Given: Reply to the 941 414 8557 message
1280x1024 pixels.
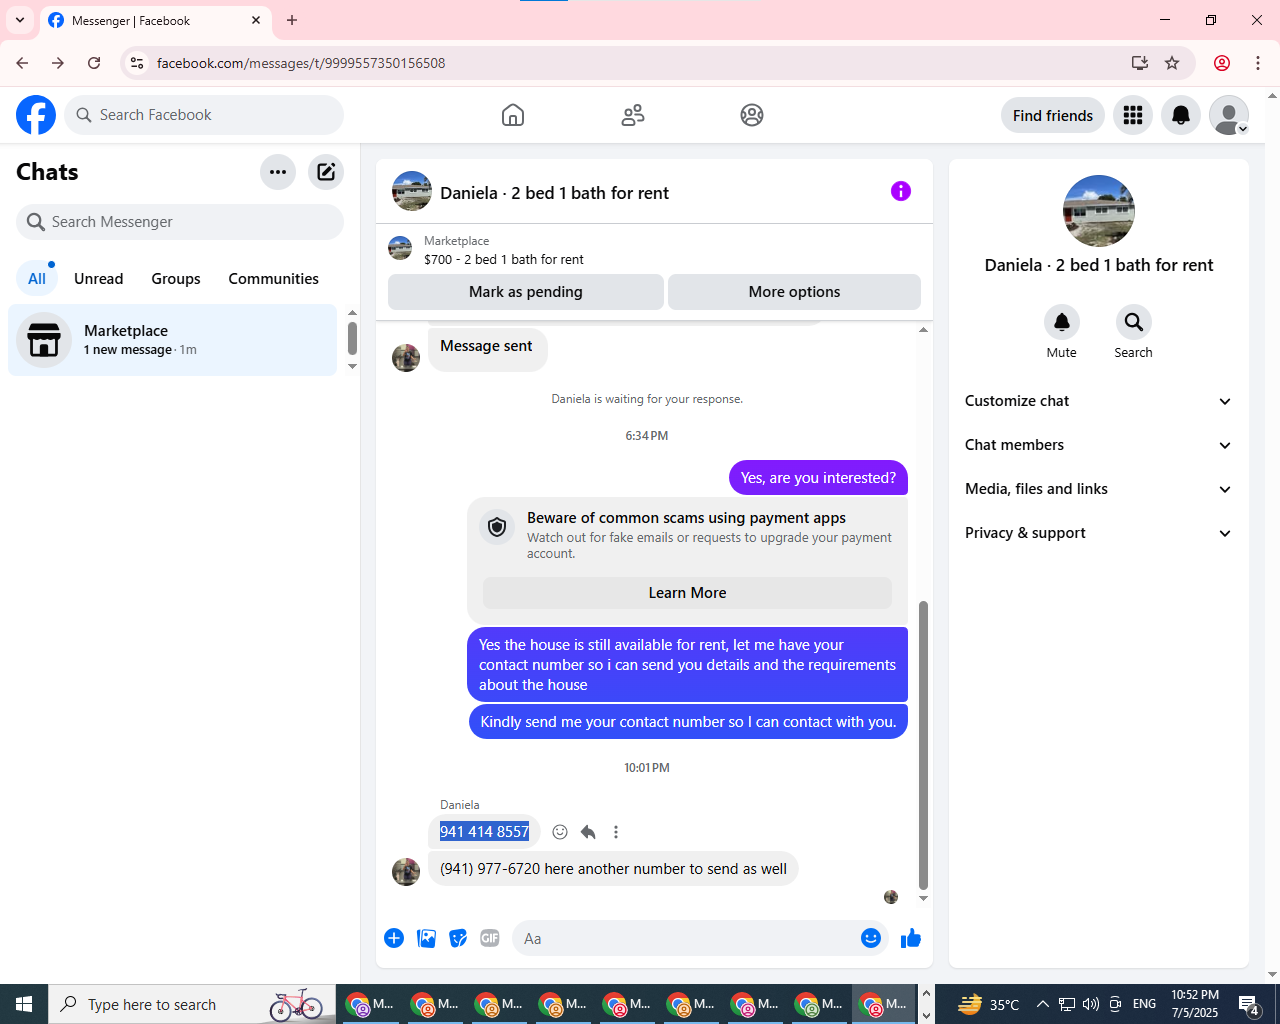Looking at the screenshot, I should coord(588,832).
